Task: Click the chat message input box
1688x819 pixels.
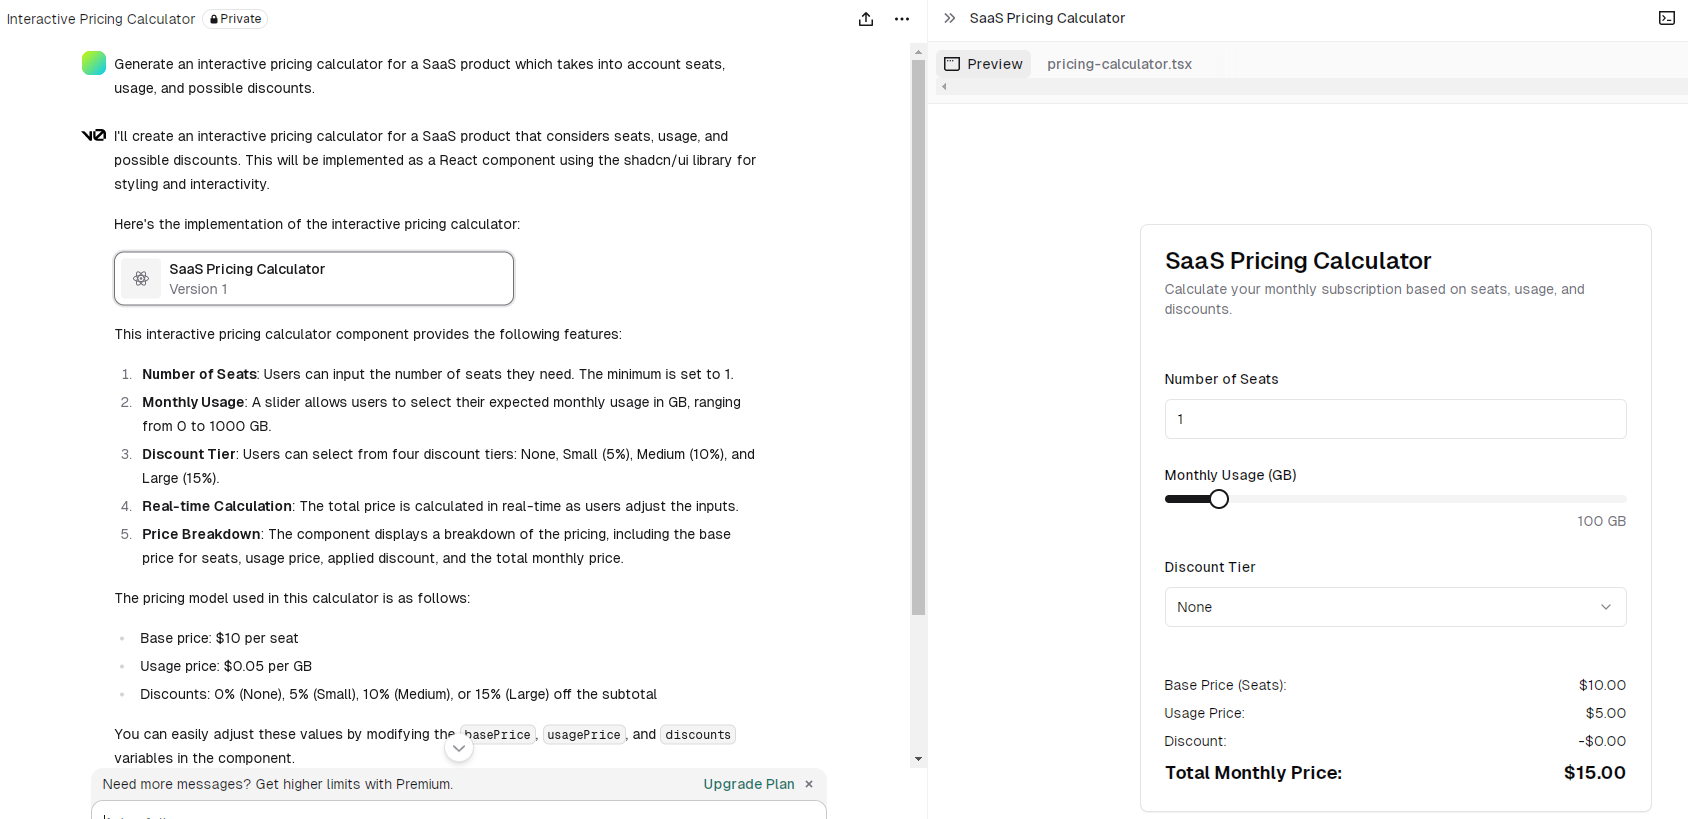Action: pos(459,810)
